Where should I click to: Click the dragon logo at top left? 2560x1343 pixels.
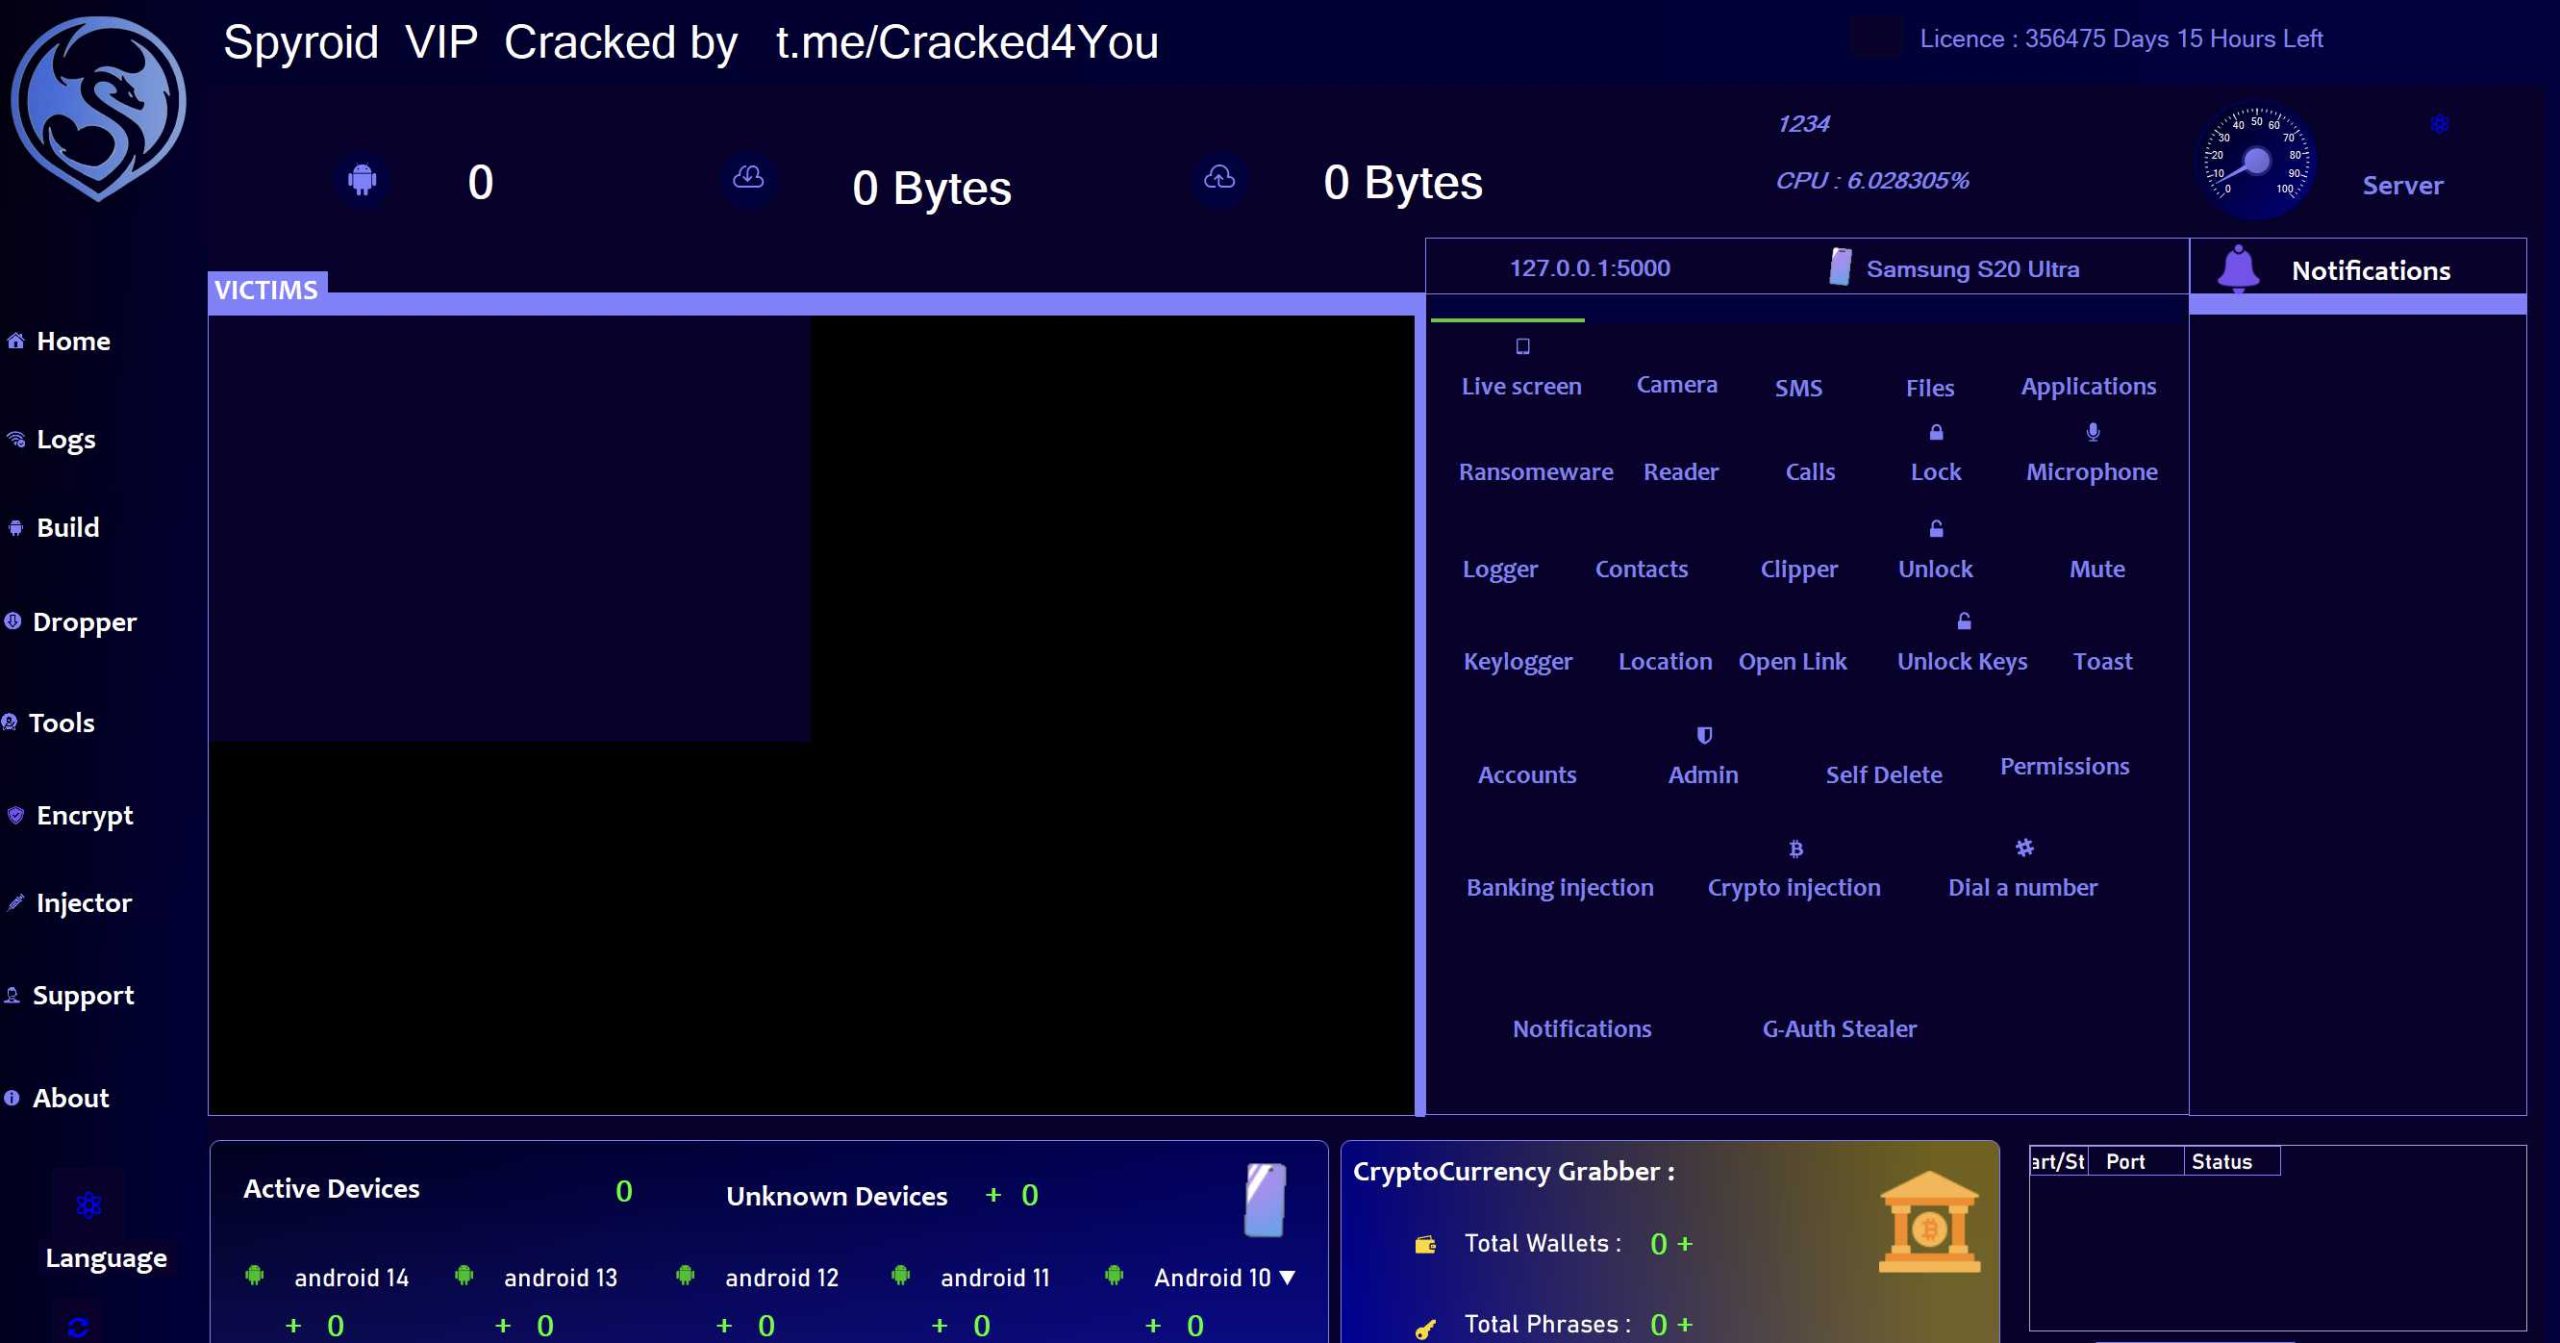98,108
